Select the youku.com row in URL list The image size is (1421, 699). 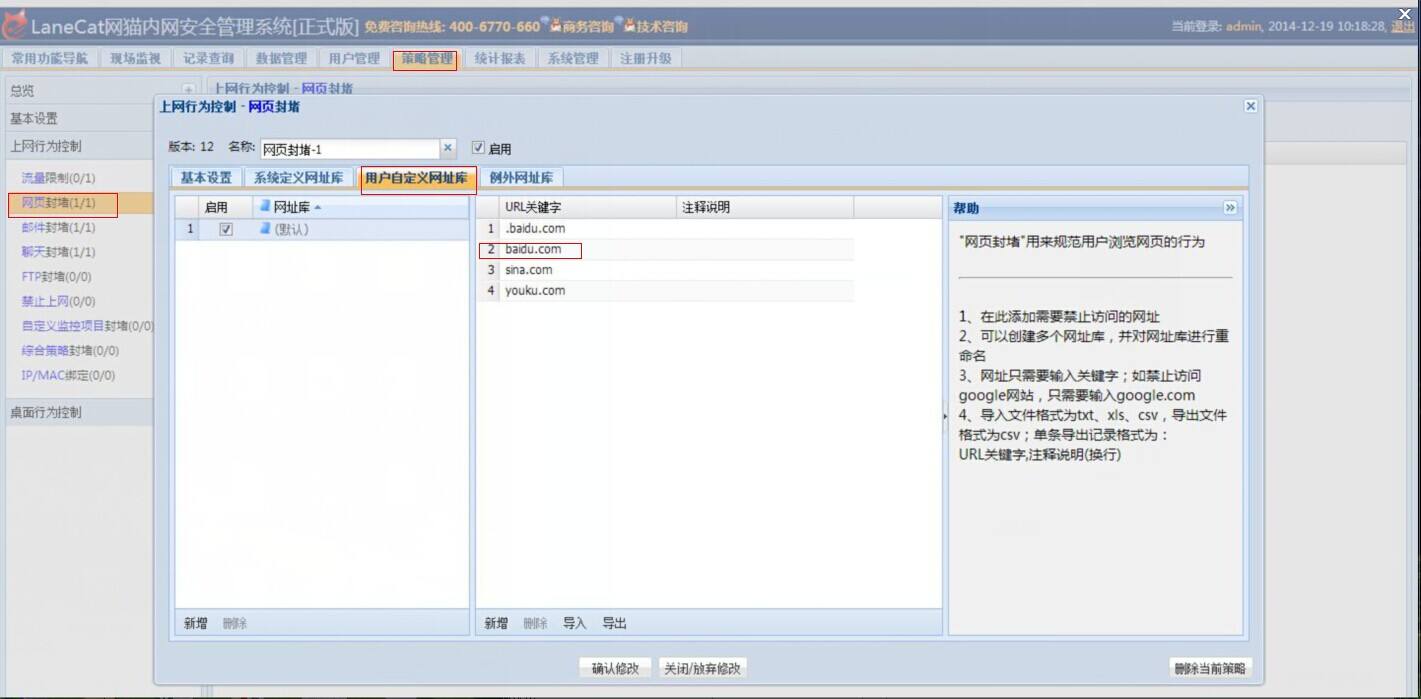665,291
